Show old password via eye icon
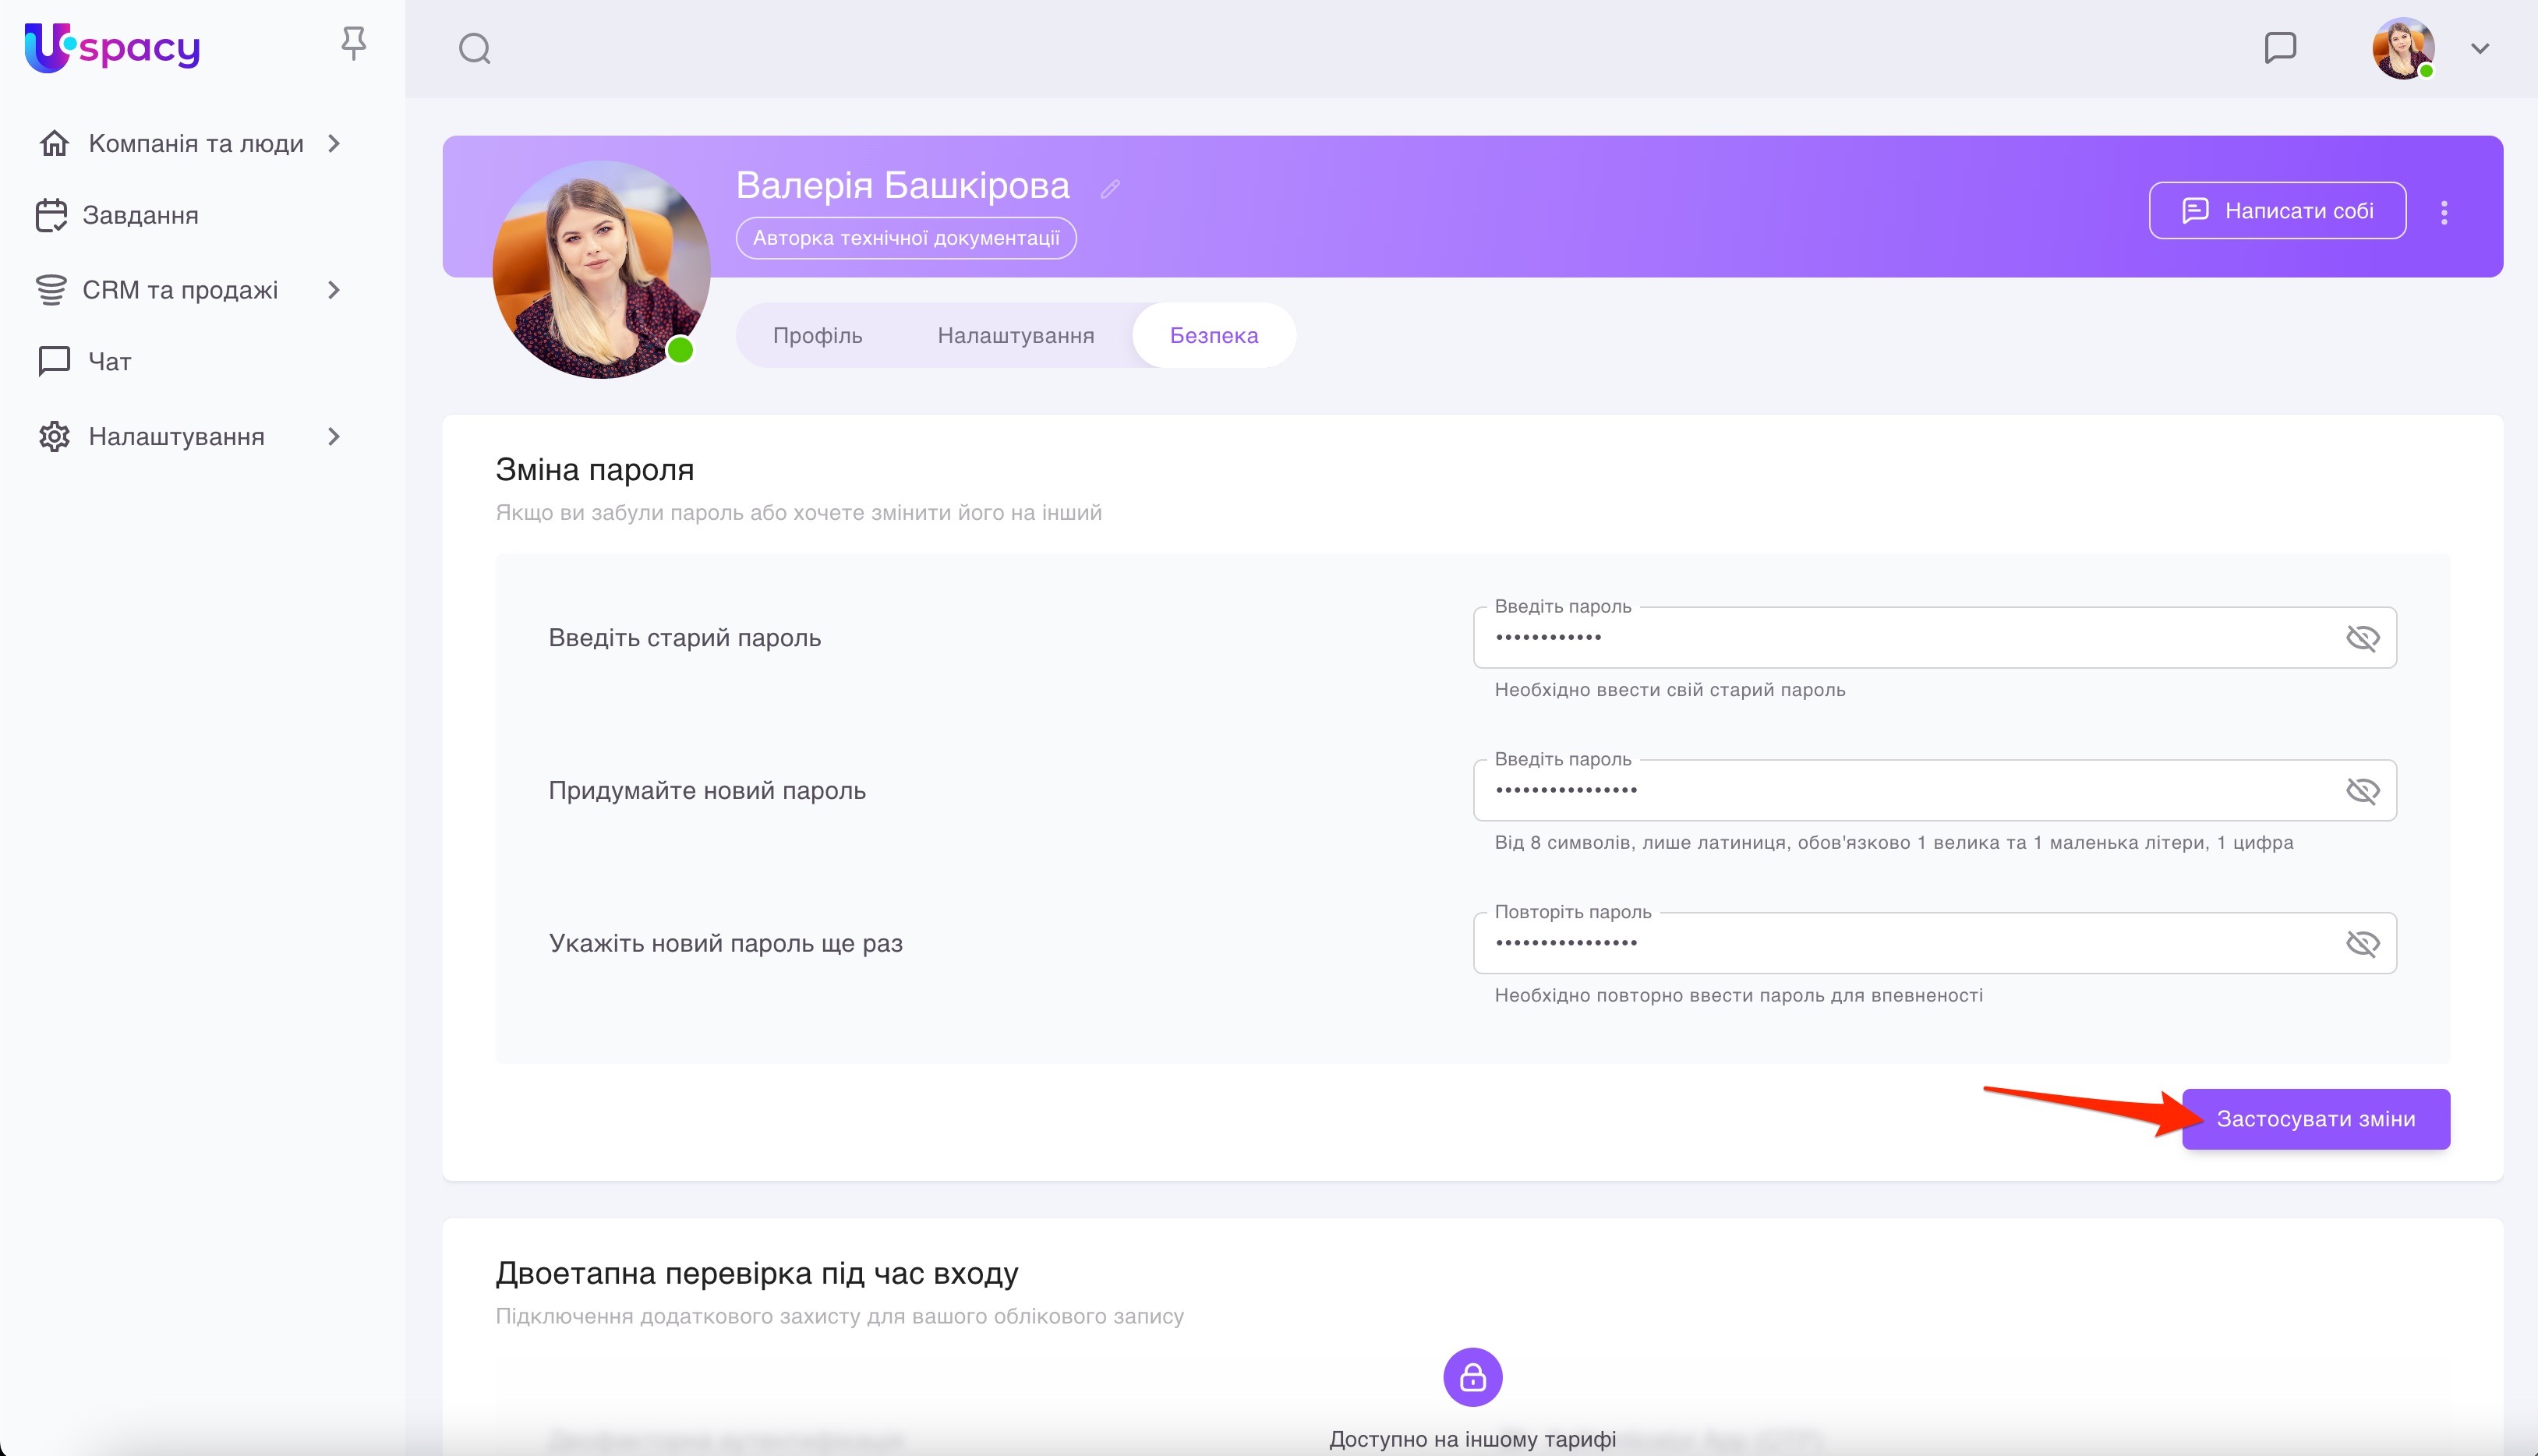Viewport: 2538px width, 1456px height. [2362, 638]
